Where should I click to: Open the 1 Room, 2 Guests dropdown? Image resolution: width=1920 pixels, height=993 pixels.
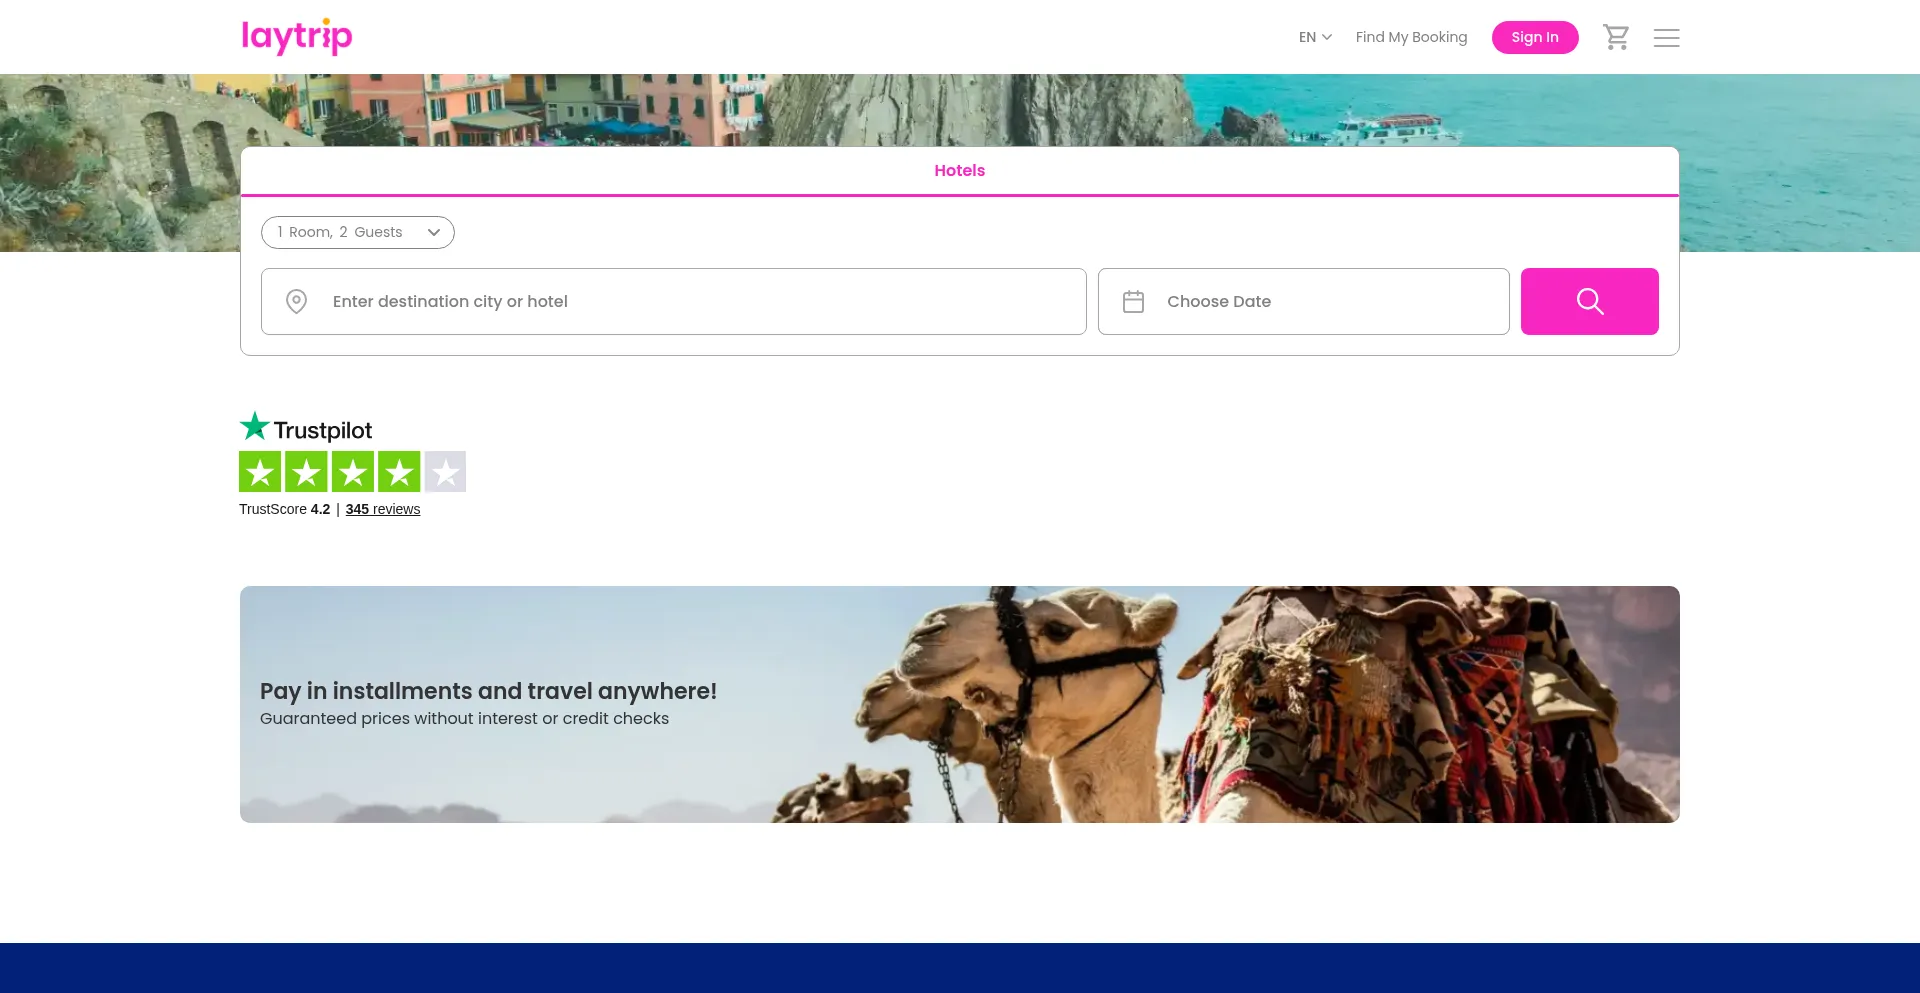(358, 232)
